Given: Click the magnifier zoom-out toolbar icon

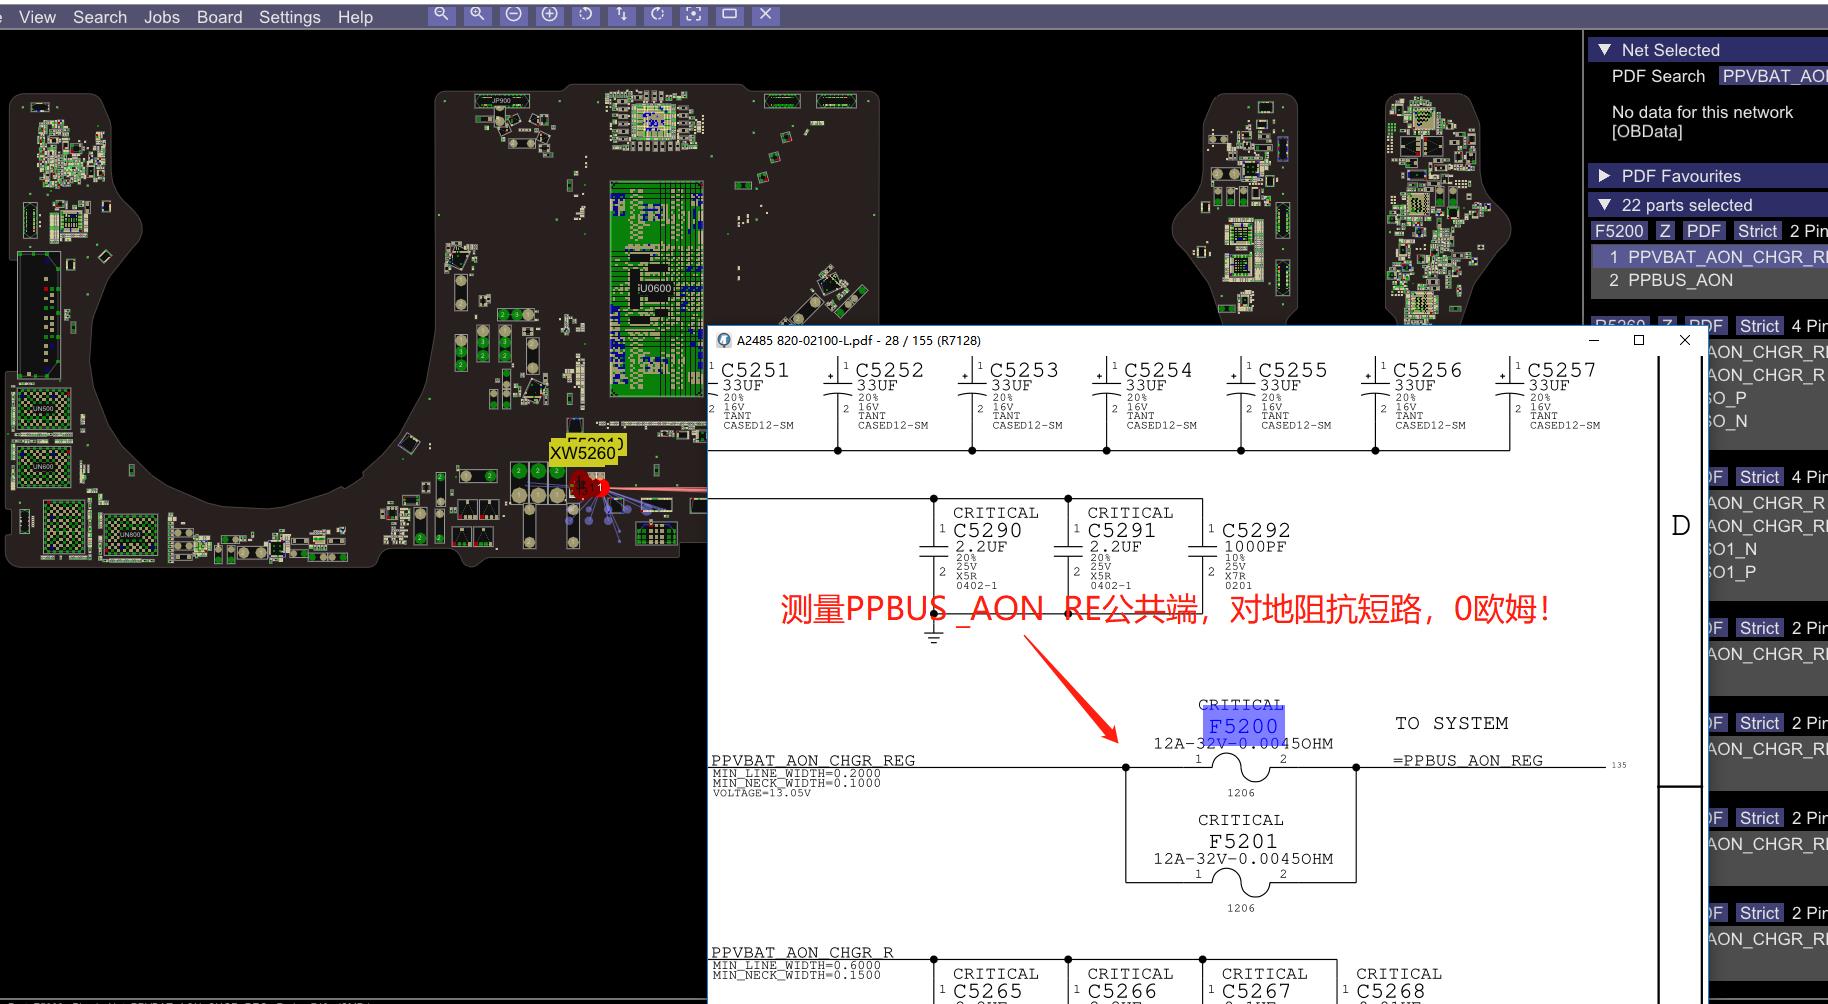Looking at the screenshot, I should (441, 14).
